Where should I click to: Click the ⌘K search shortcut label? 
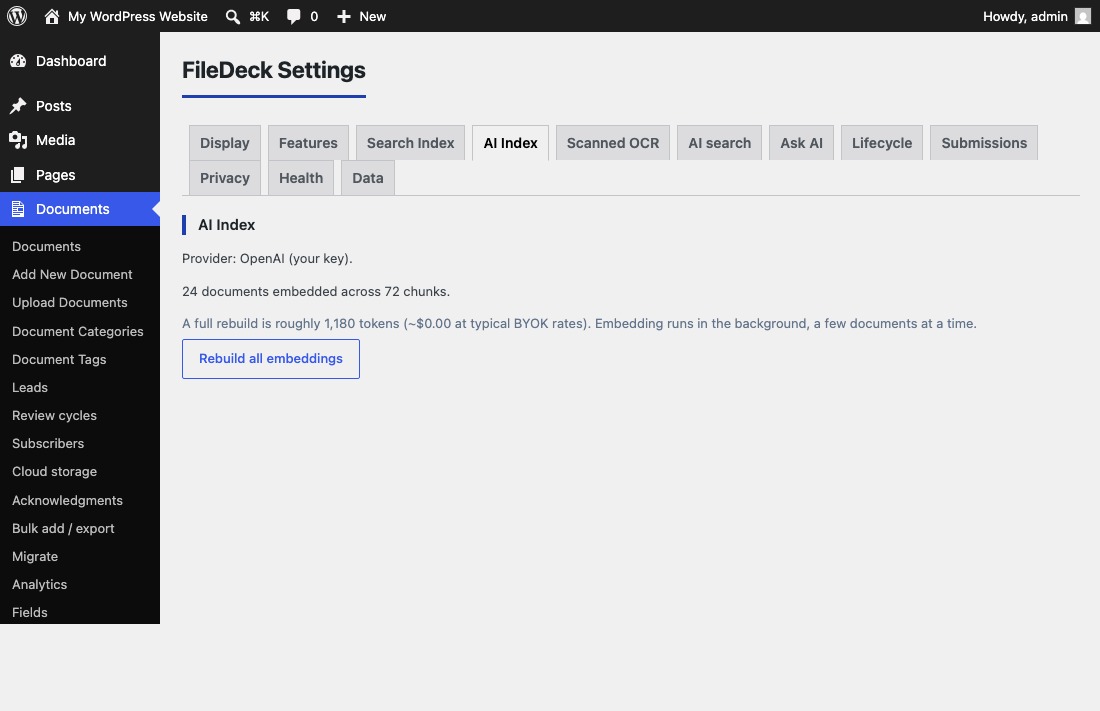[259, 16]
